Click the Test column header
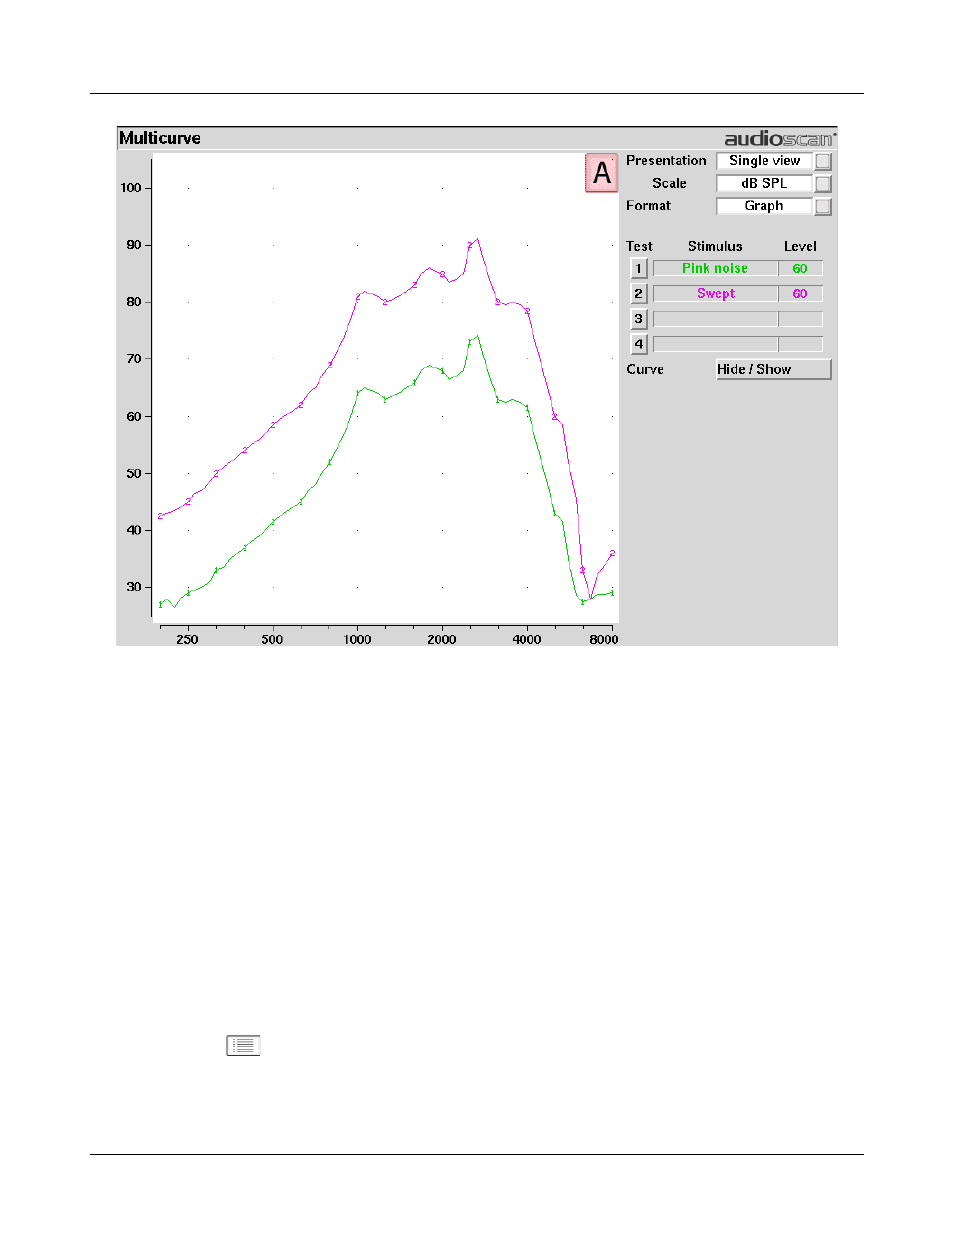 pos(639,246)
